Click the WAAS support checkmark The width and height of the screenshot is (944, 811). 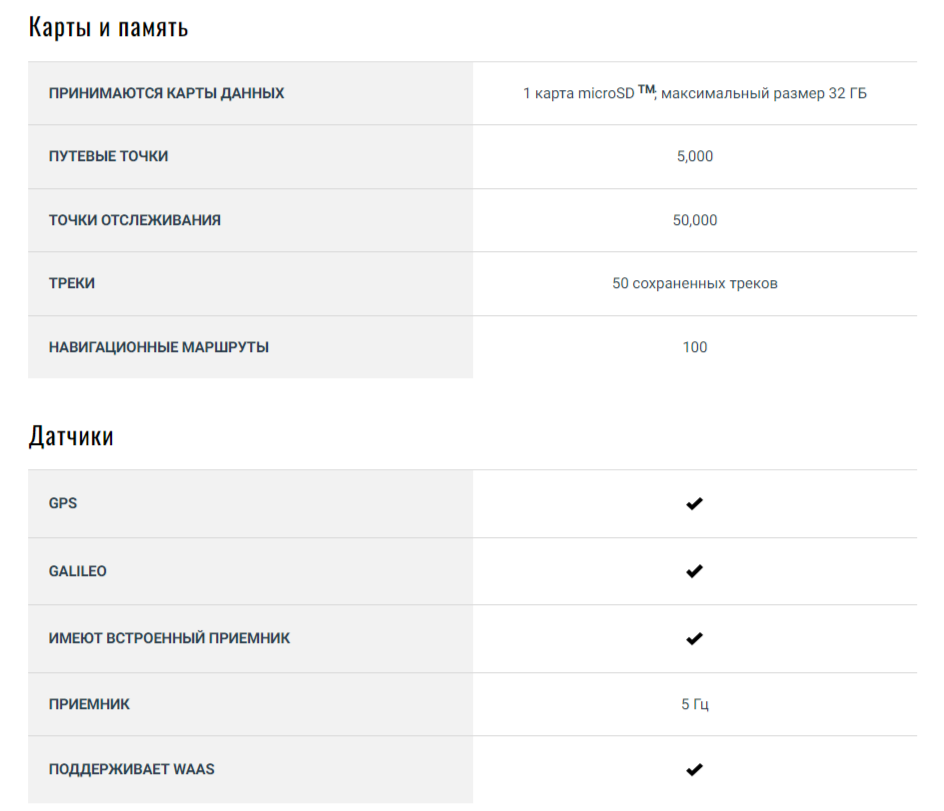(x=694, y=770)
